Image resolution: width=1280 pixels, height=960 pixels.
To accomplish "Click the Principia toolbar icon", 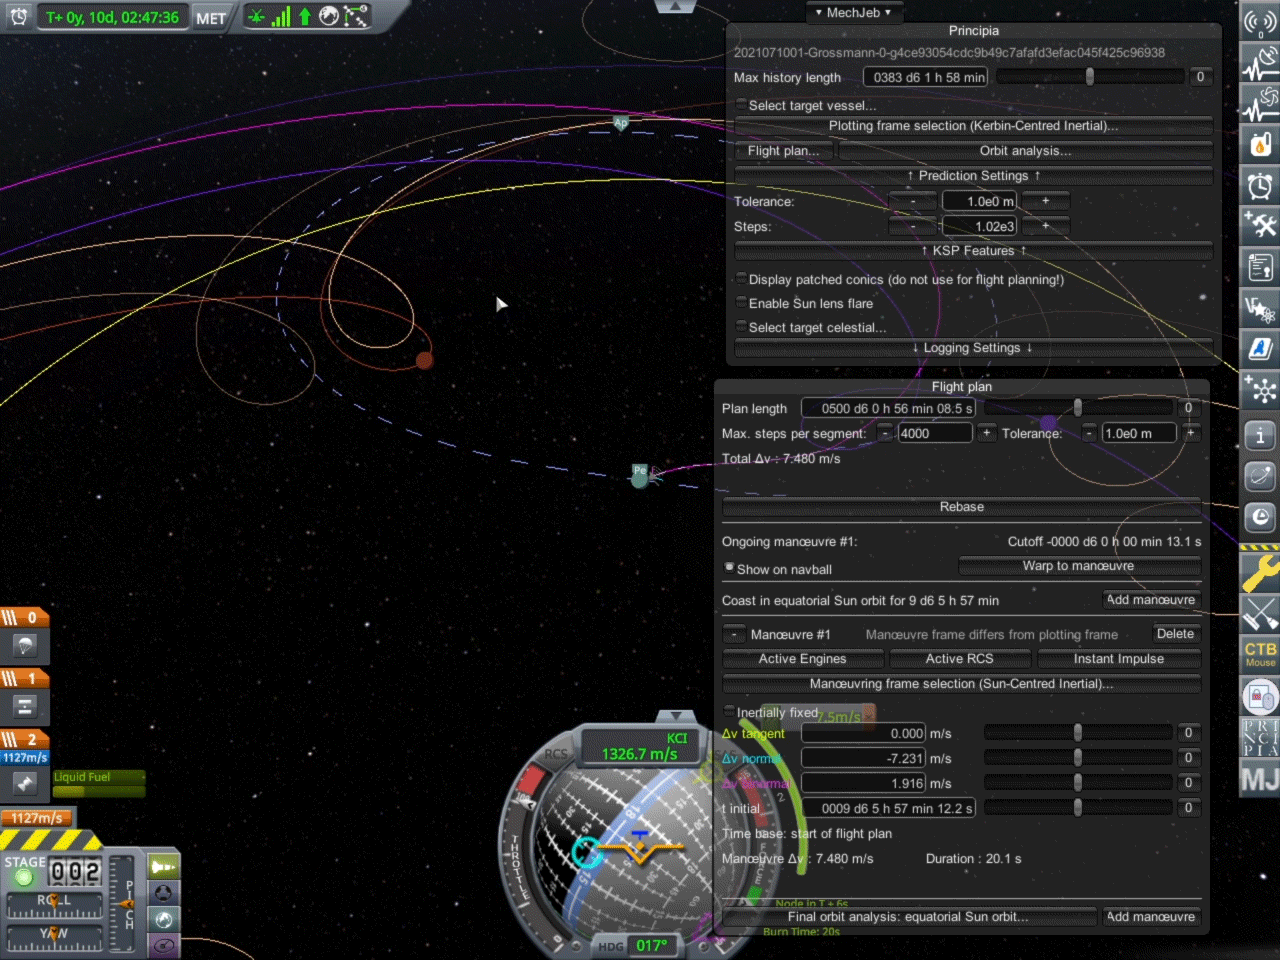I will (x=1260, y=738).
